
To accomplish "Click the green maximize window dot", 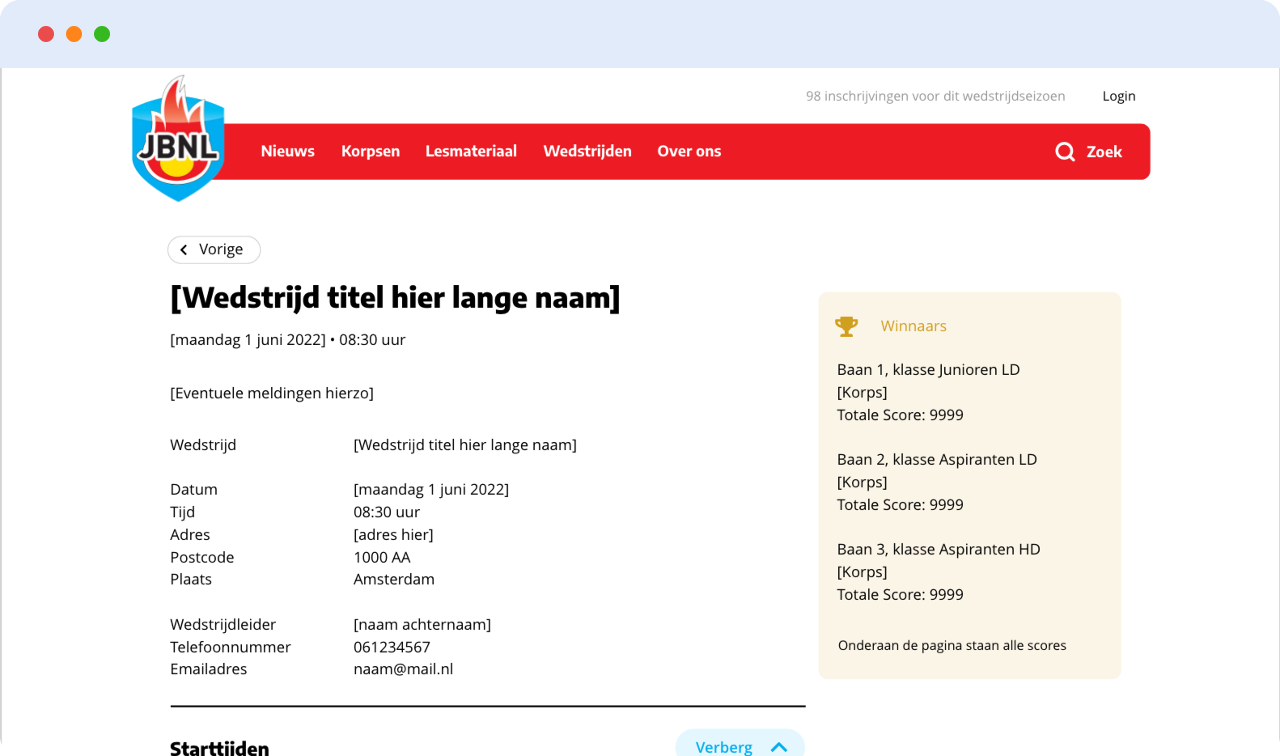I will [102, 34].
